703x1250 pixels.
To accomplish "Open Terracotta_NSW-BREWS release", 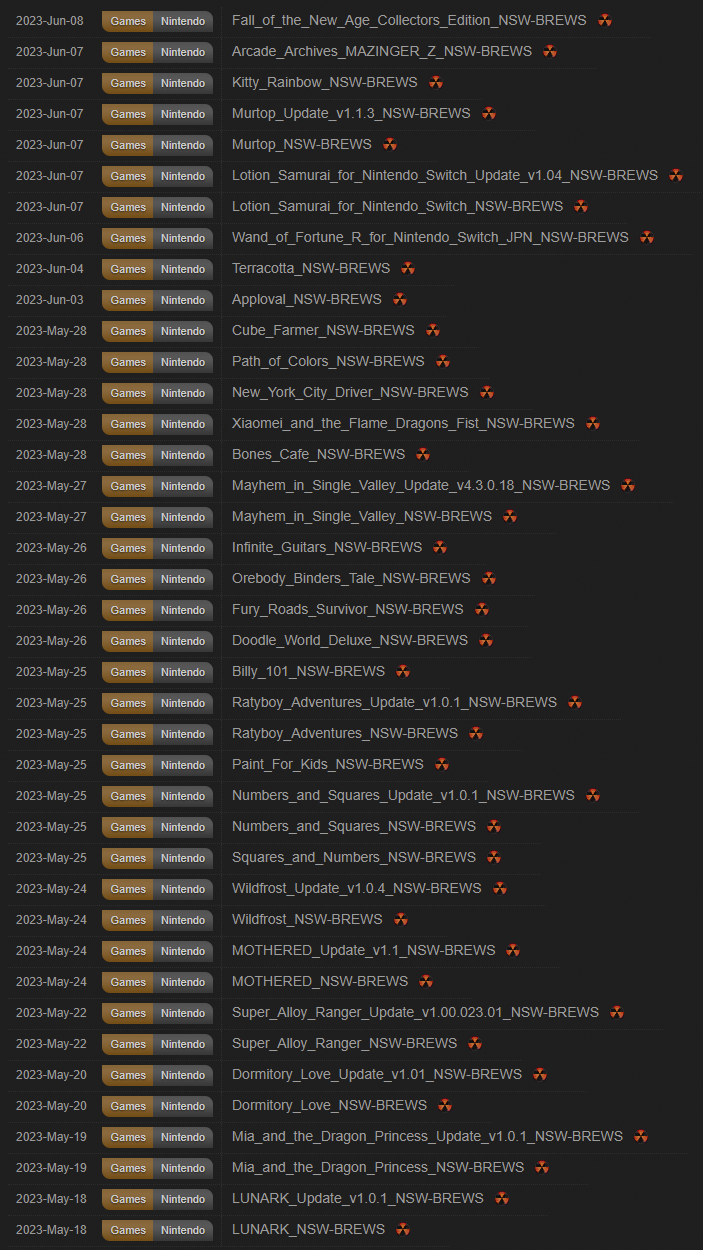I will coord(311,268).
